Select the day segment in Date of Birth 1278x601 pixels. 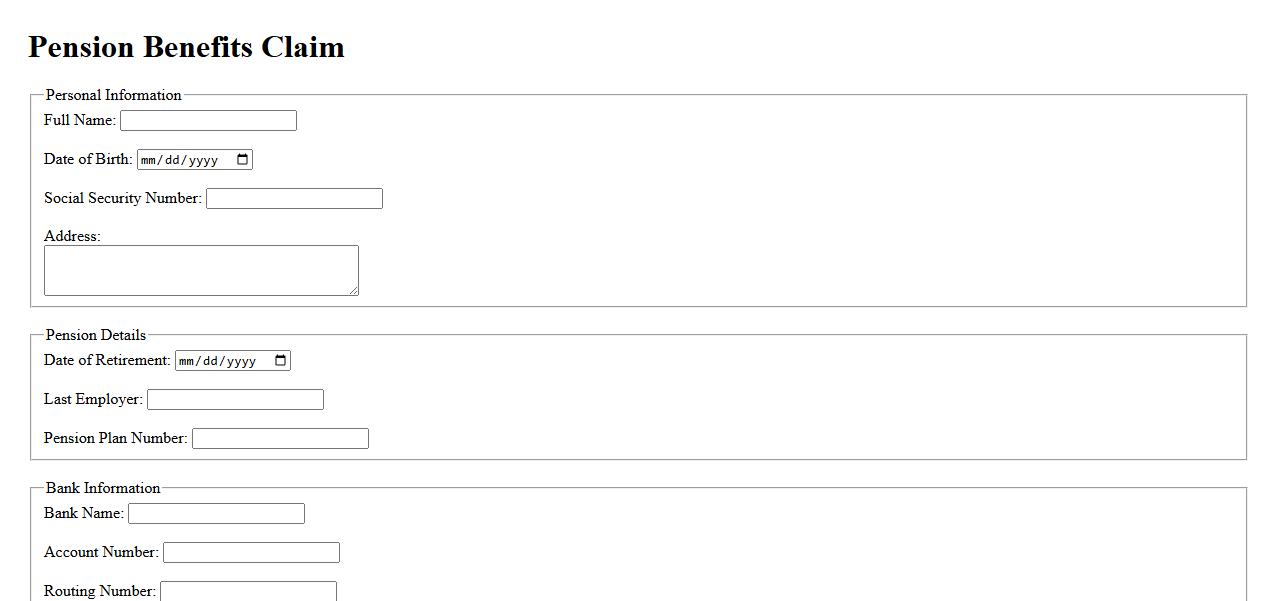coord(174,160)
